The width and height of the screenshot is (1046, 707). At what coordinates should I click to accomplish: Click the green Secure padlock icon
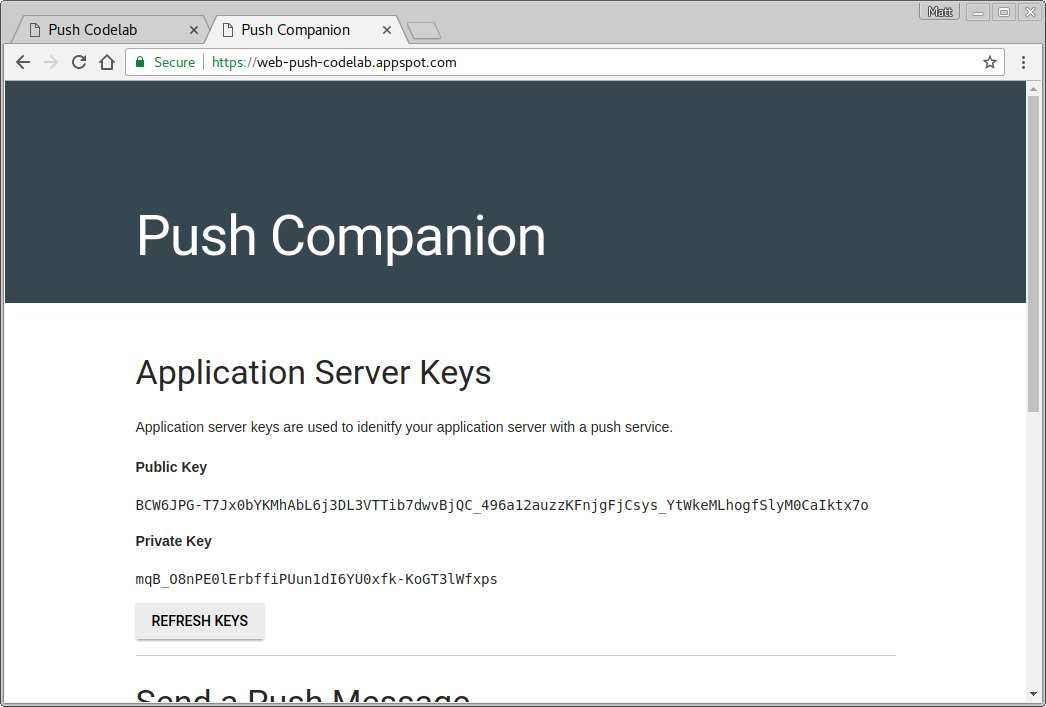point(139,62)
